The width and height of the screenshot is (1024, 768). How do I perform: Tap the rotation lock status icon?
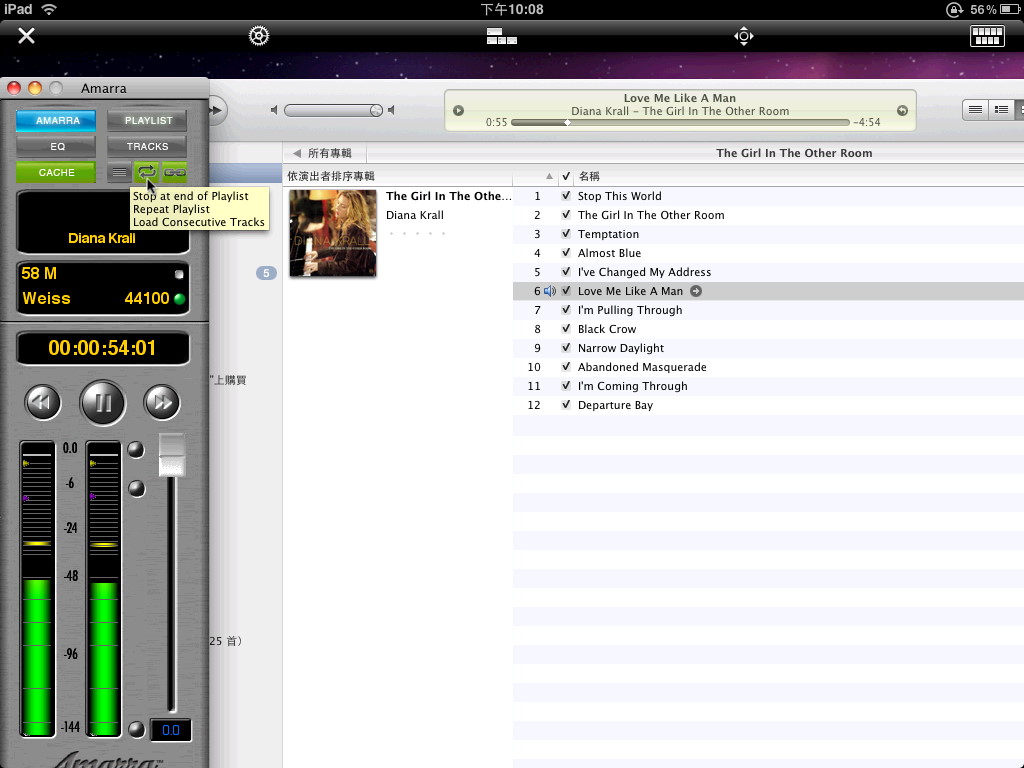[954, 9]
